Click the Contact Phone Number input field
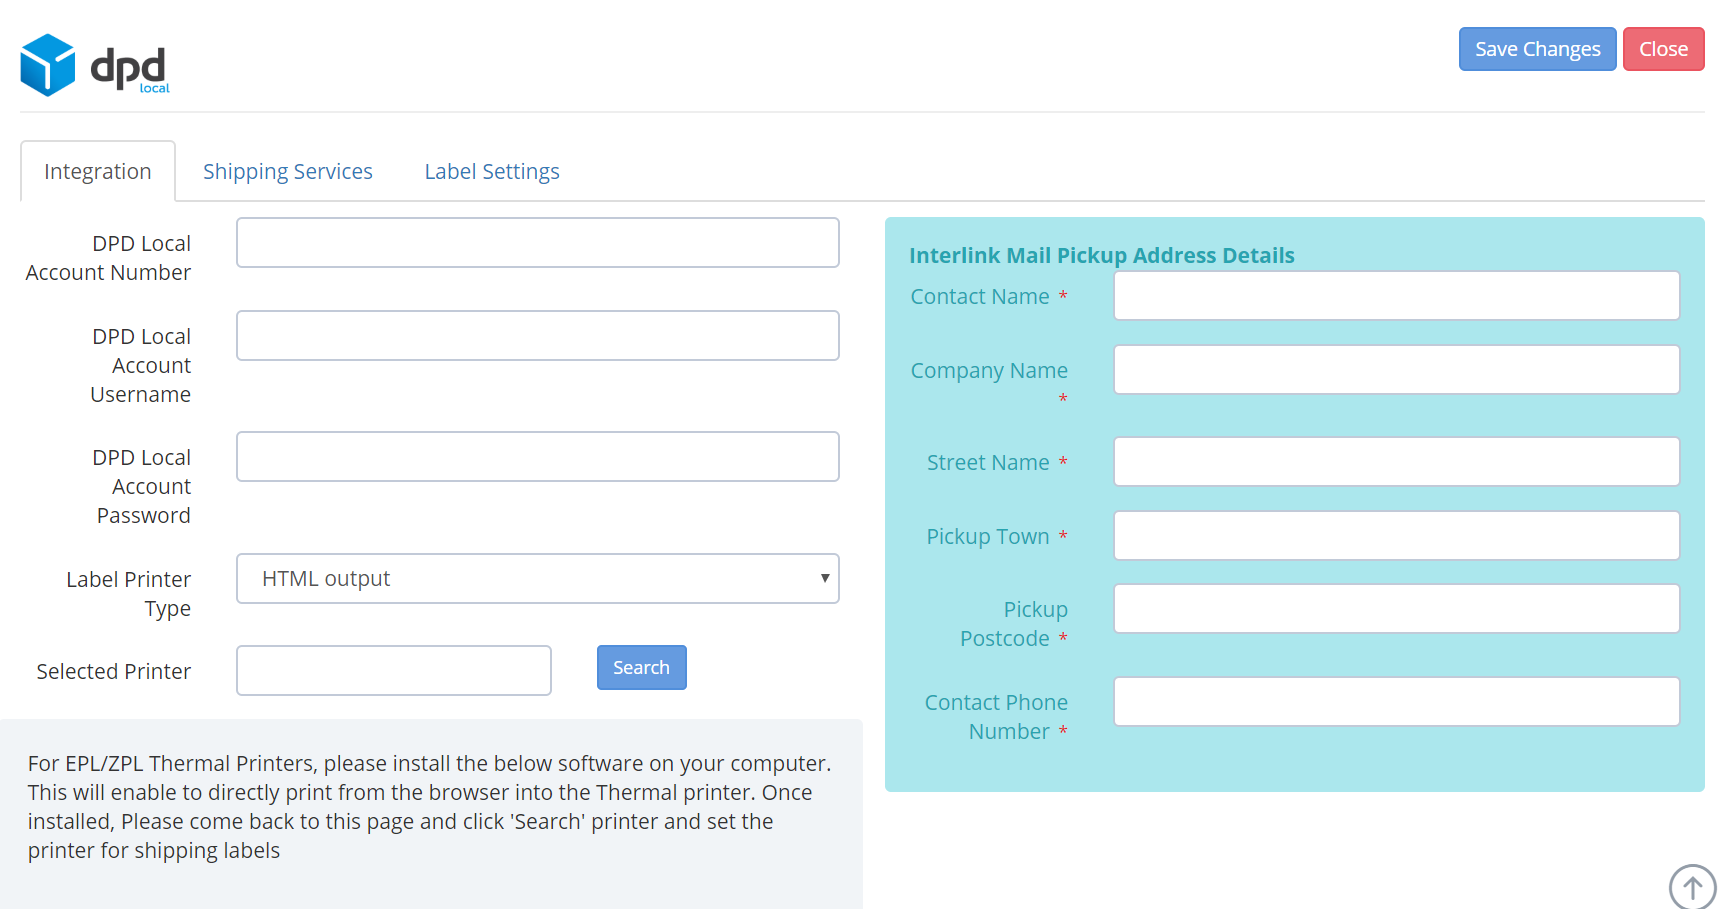Viewport: 1721px width, 909px height. (x=1397, y=701)
